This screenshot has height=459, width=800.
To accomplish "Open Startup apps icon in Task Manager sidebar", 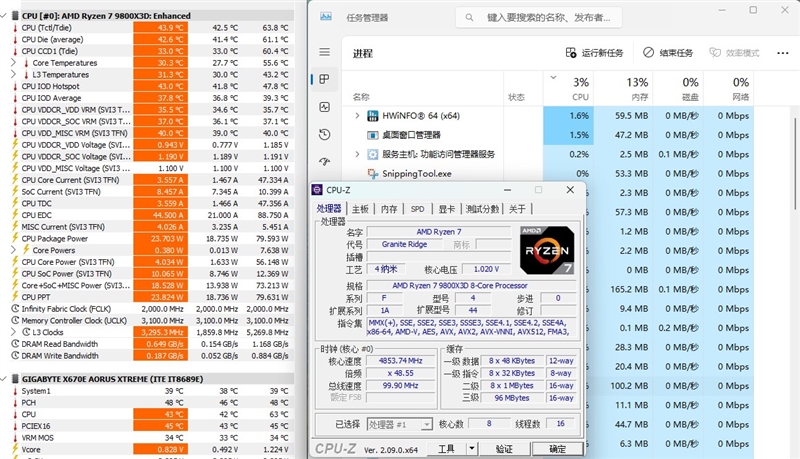I will [x=324, y=162].
